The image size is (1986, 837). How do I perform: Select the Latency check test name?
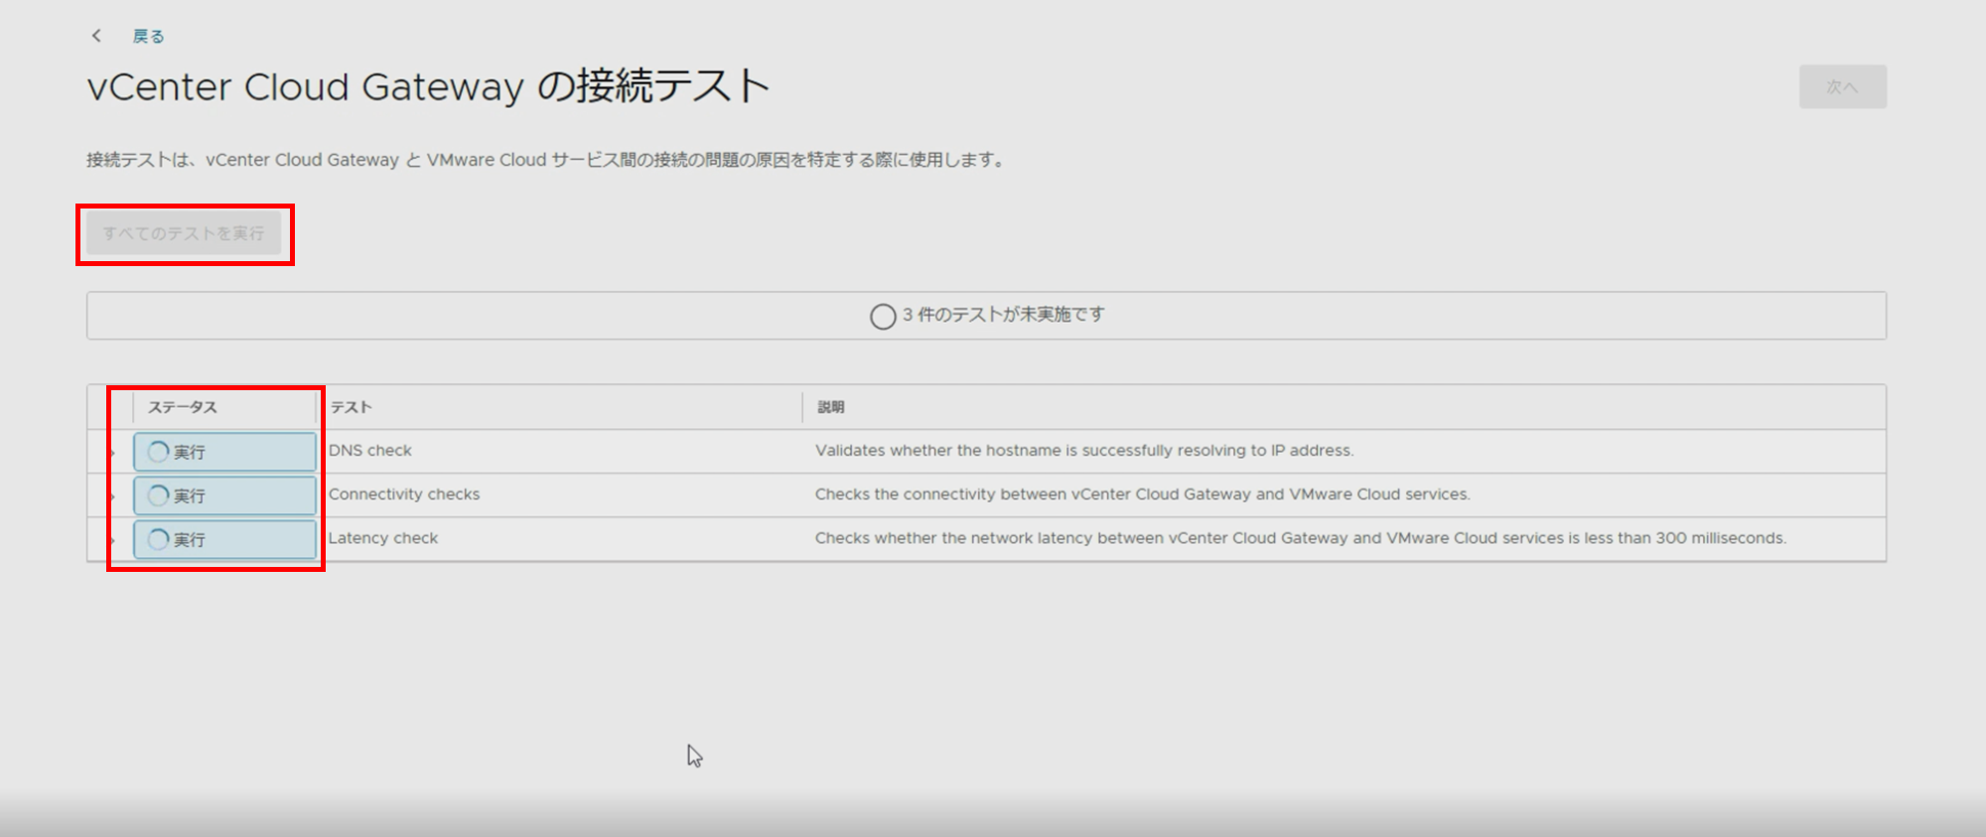383,538
